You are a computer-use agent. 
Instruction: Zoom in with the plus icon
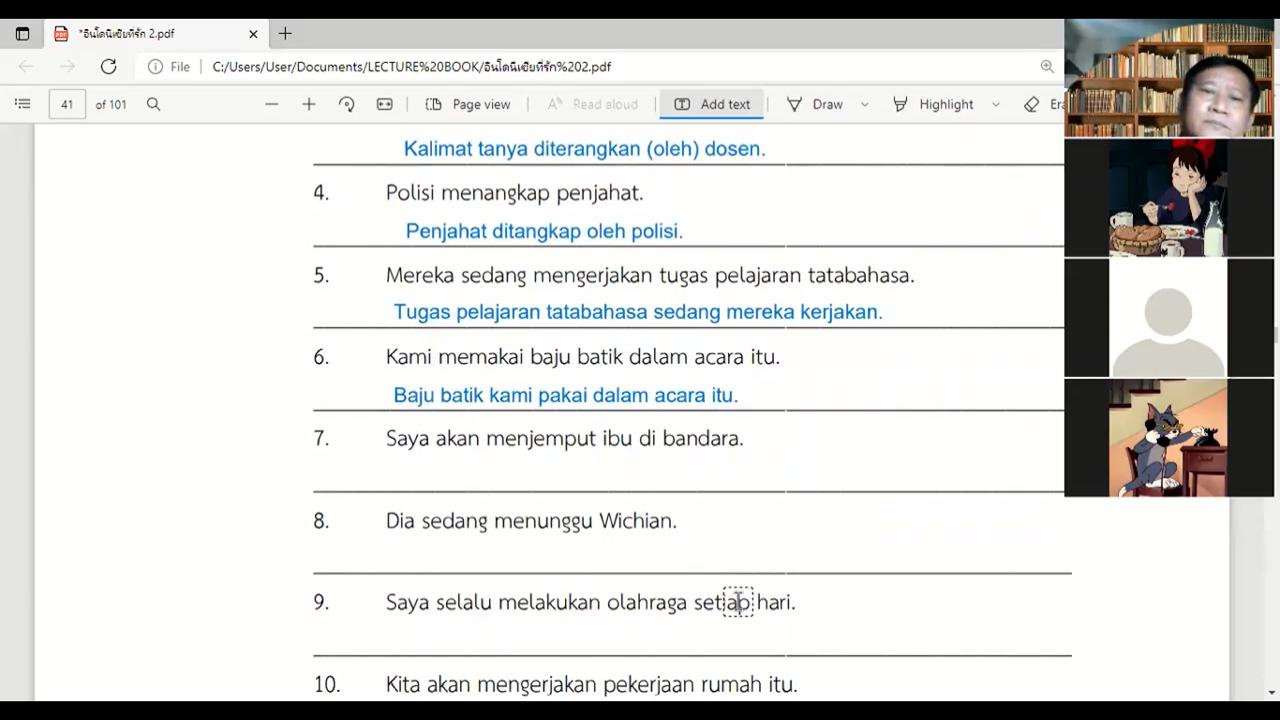tap(309, 104)
